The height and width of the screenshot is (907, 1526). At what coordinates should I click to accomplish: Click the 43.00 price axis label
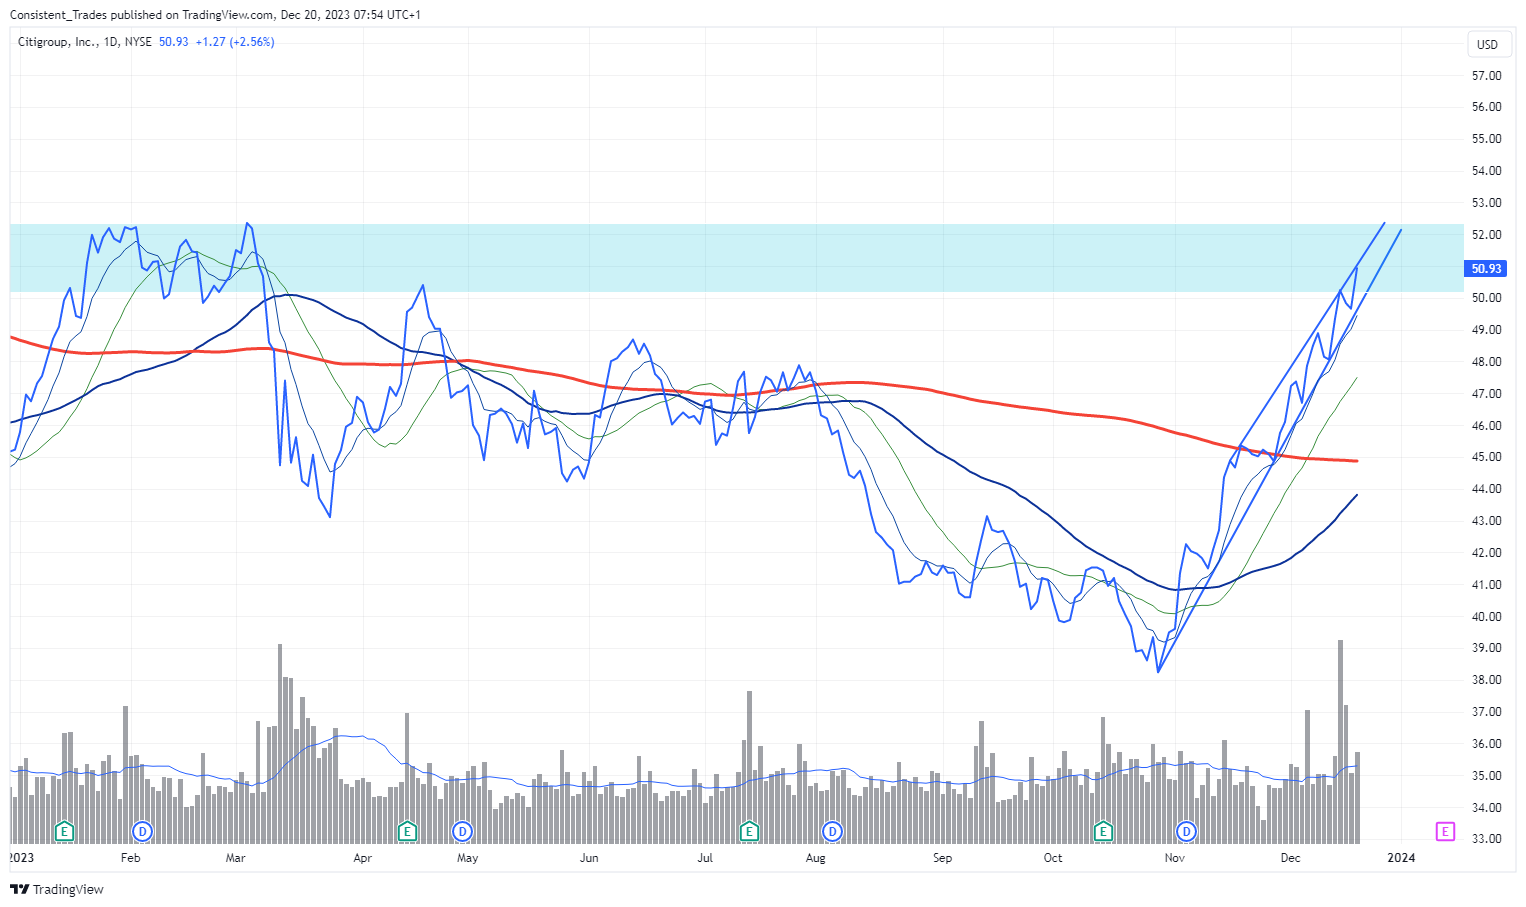pyautogui.click(x=1486, y=521)
